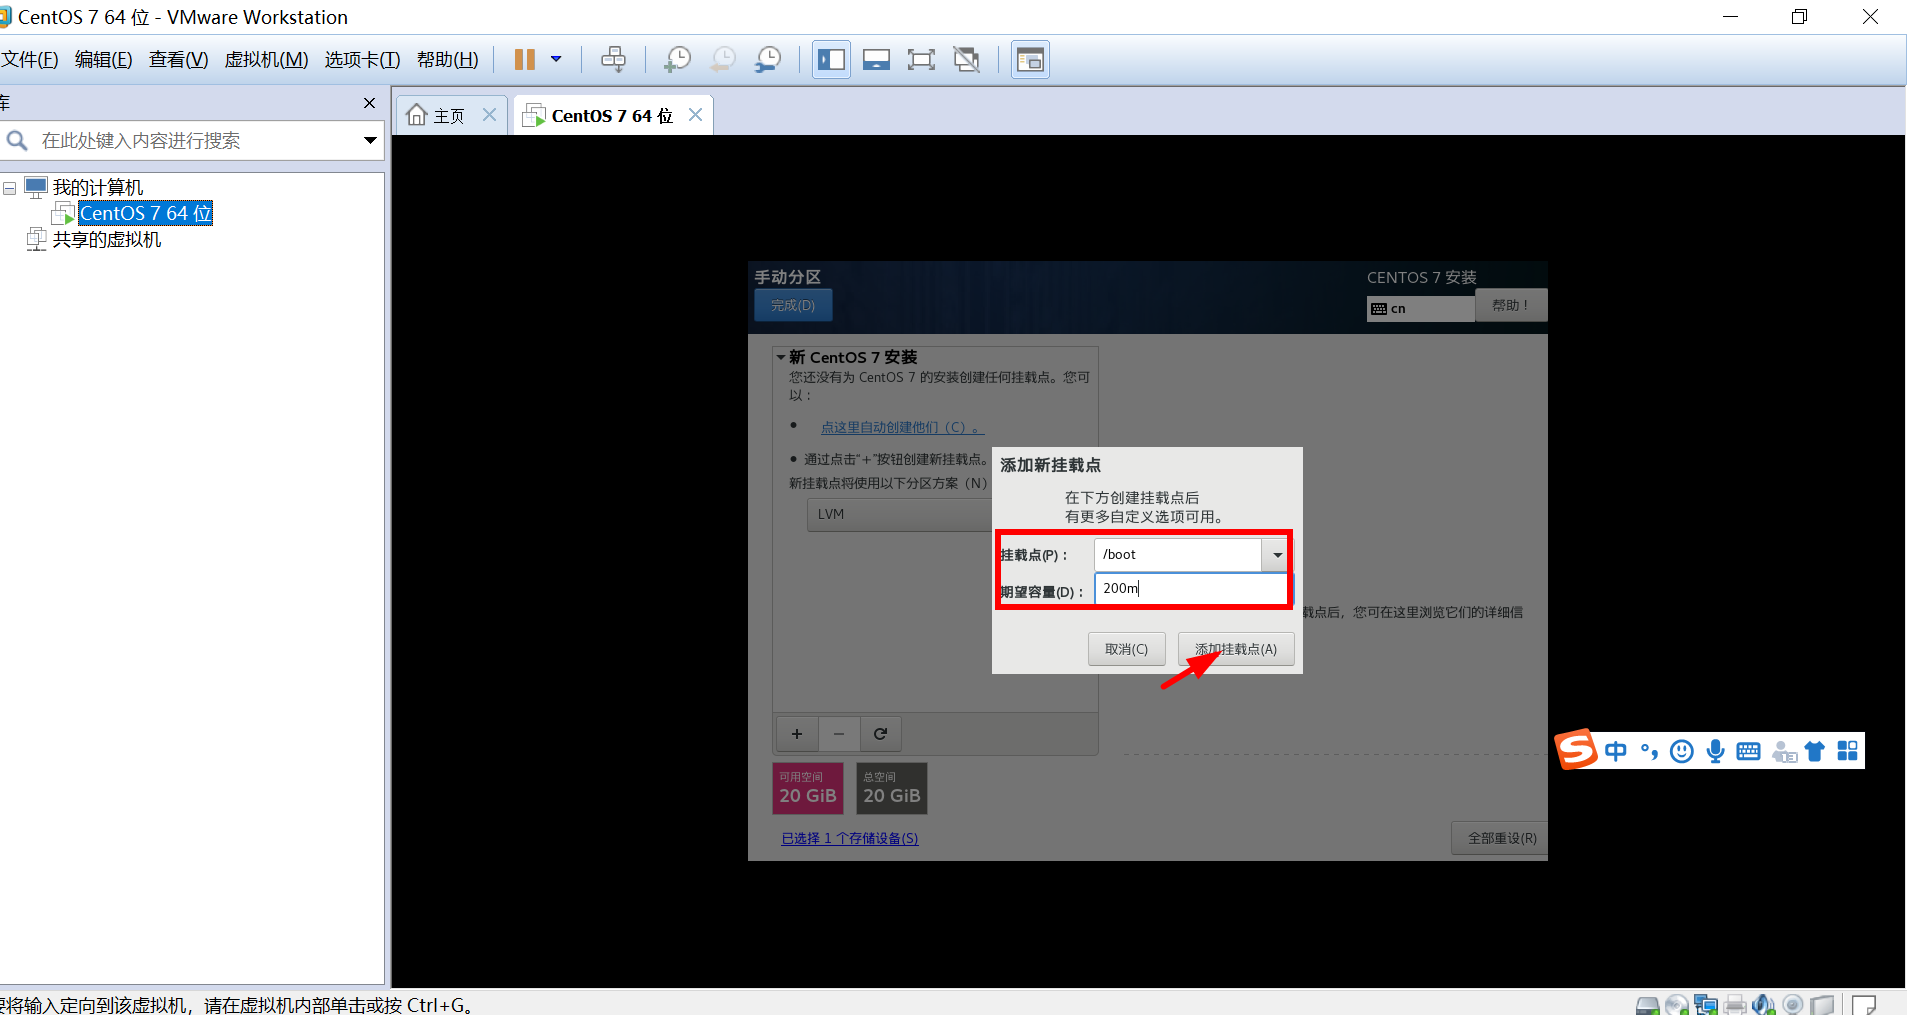
Task: Open the power options dropdown arrow
Action: click(556, 59)
